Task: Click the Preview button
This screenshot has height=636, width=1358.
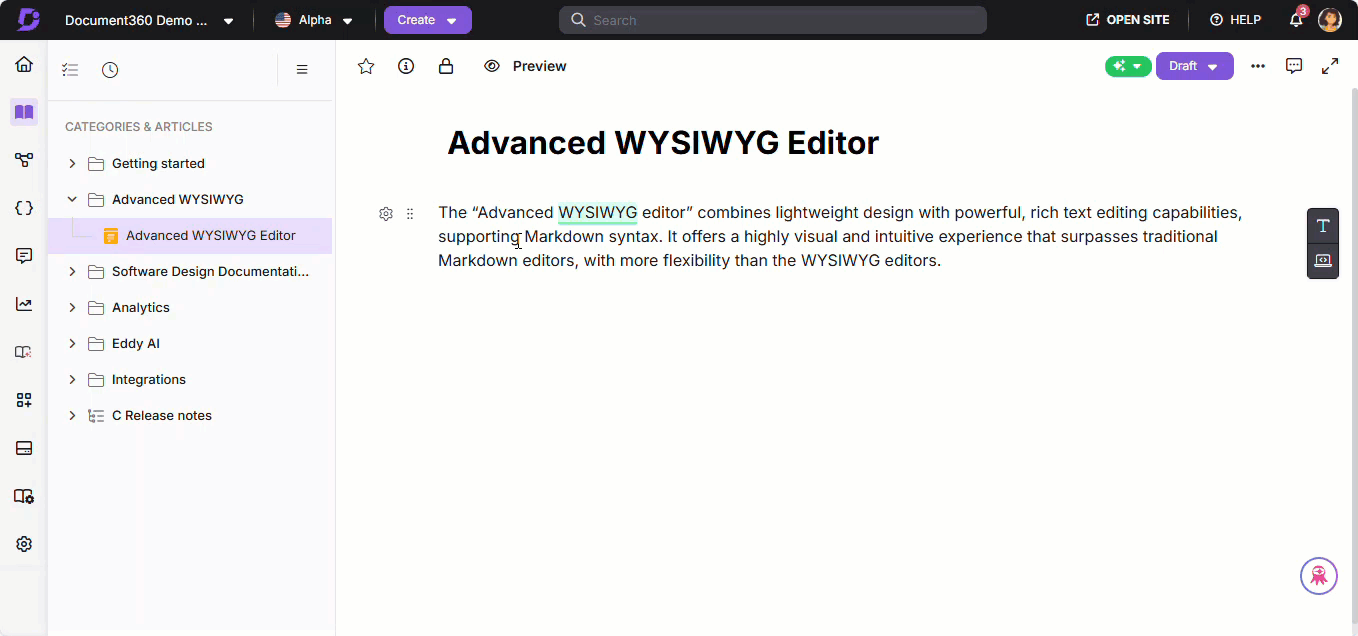Action: tap(525, 66)
